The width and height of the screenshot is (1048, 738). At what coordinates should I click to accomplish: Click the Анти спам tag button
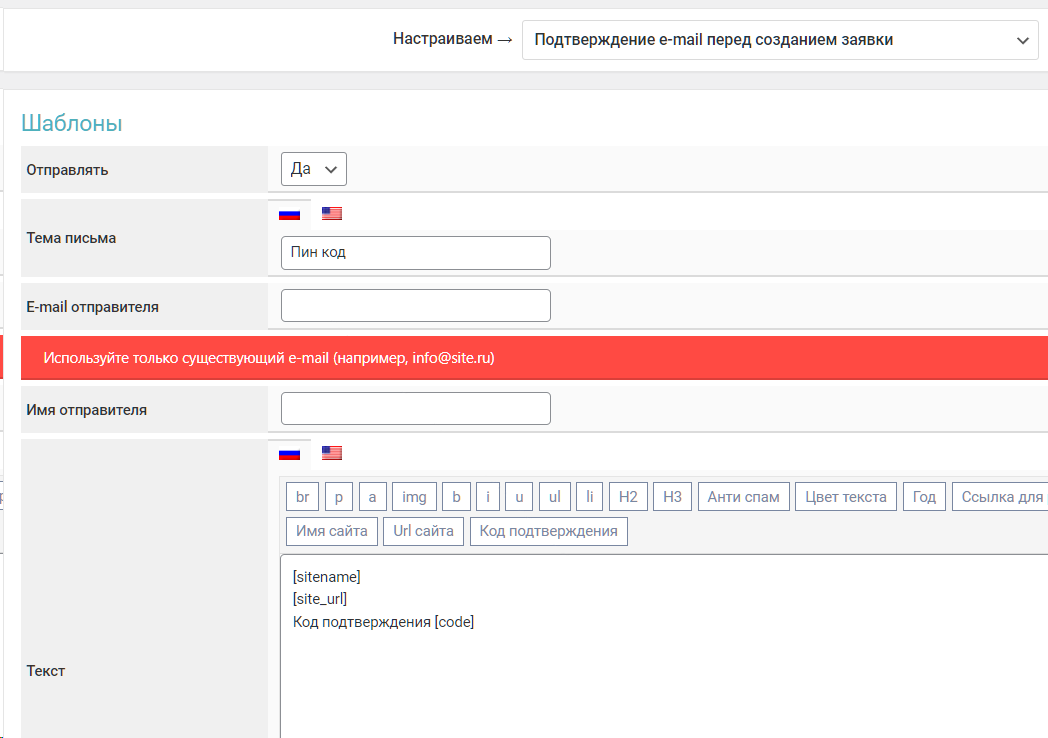point(744,497)
